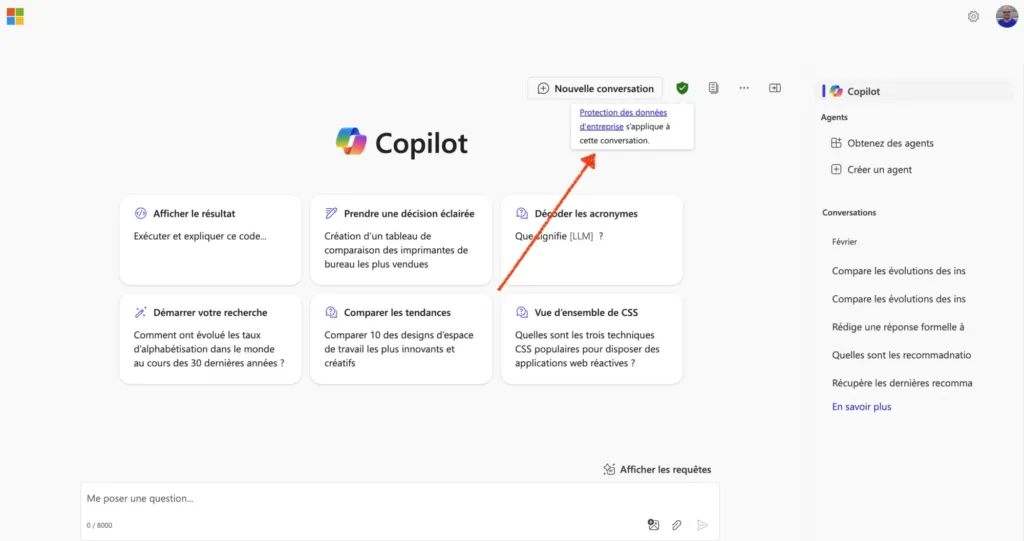The height and width of the screenshot is (541, 1024).
Task: Open the Afficher les requêtes prompt gallery
Action: coord(657,469)
